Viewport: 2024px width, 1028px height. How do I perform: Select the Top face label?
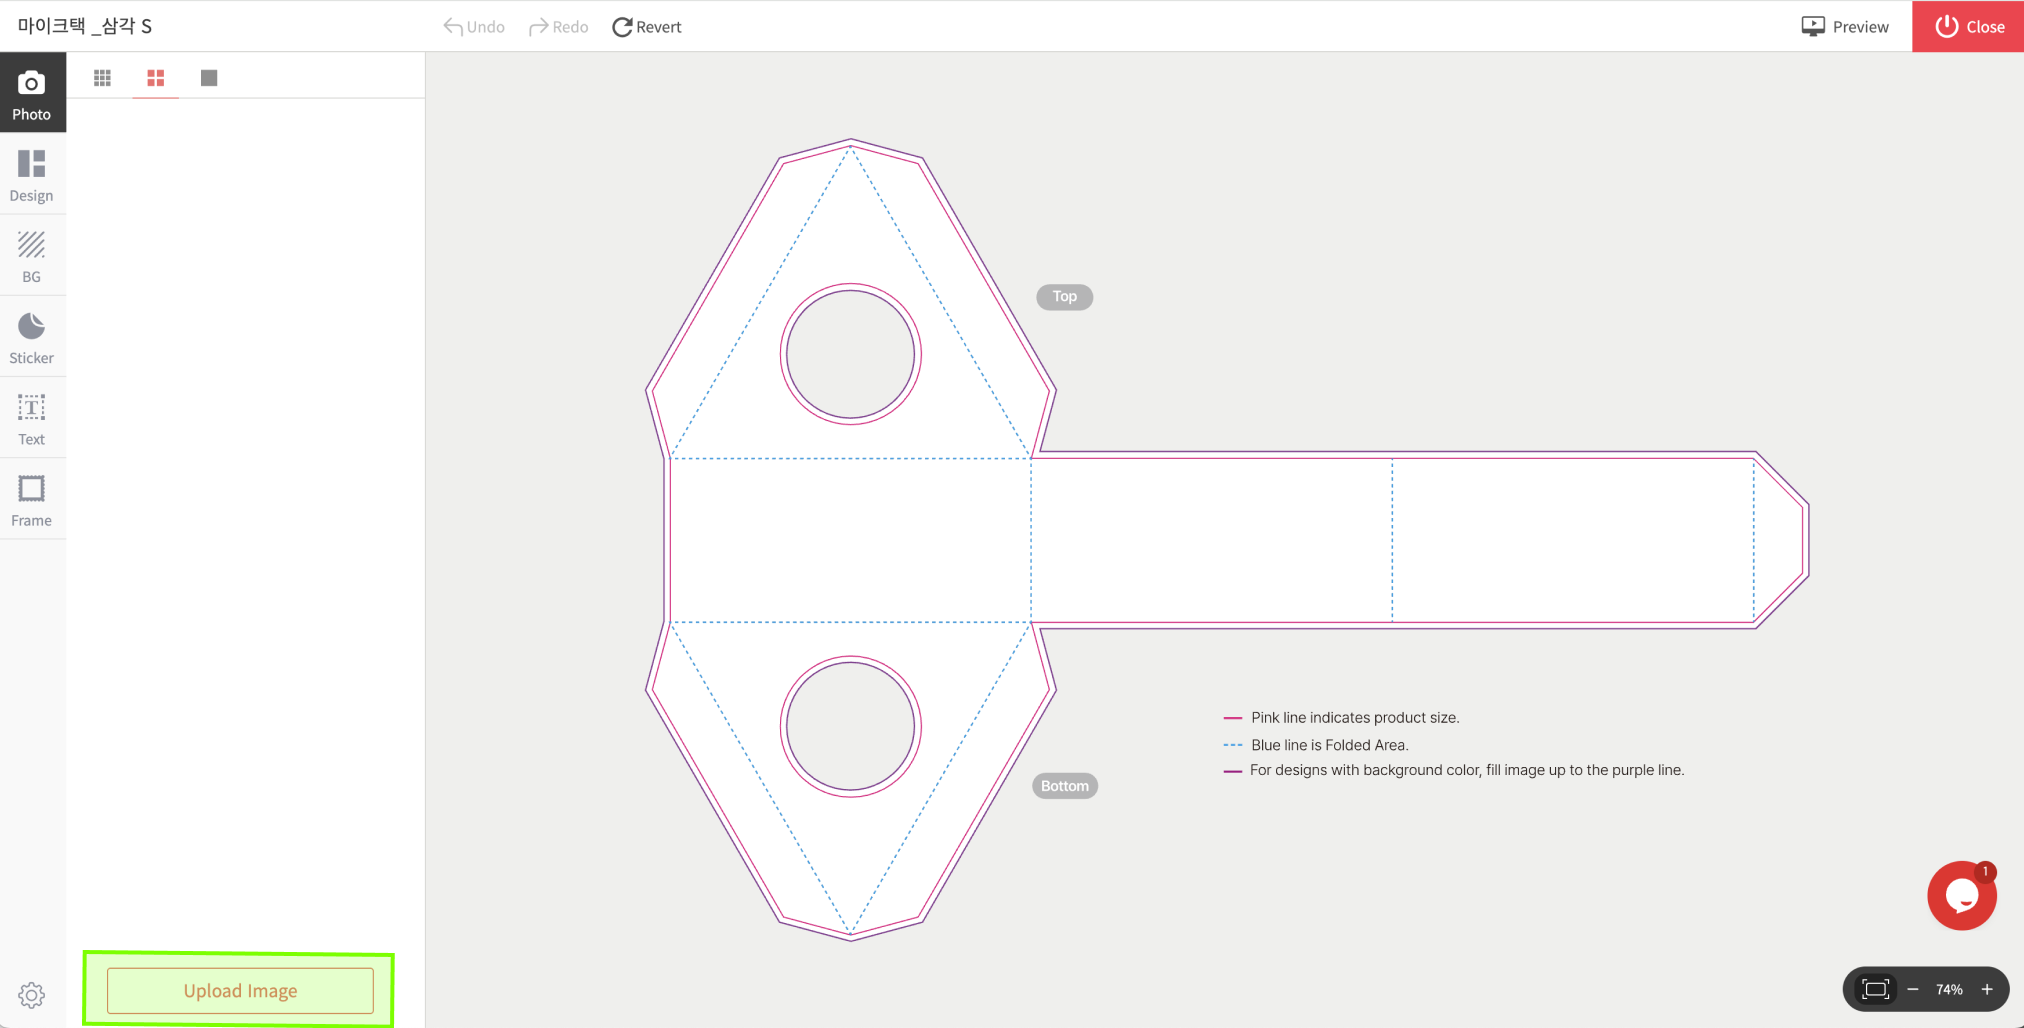tap(1064, 297)
